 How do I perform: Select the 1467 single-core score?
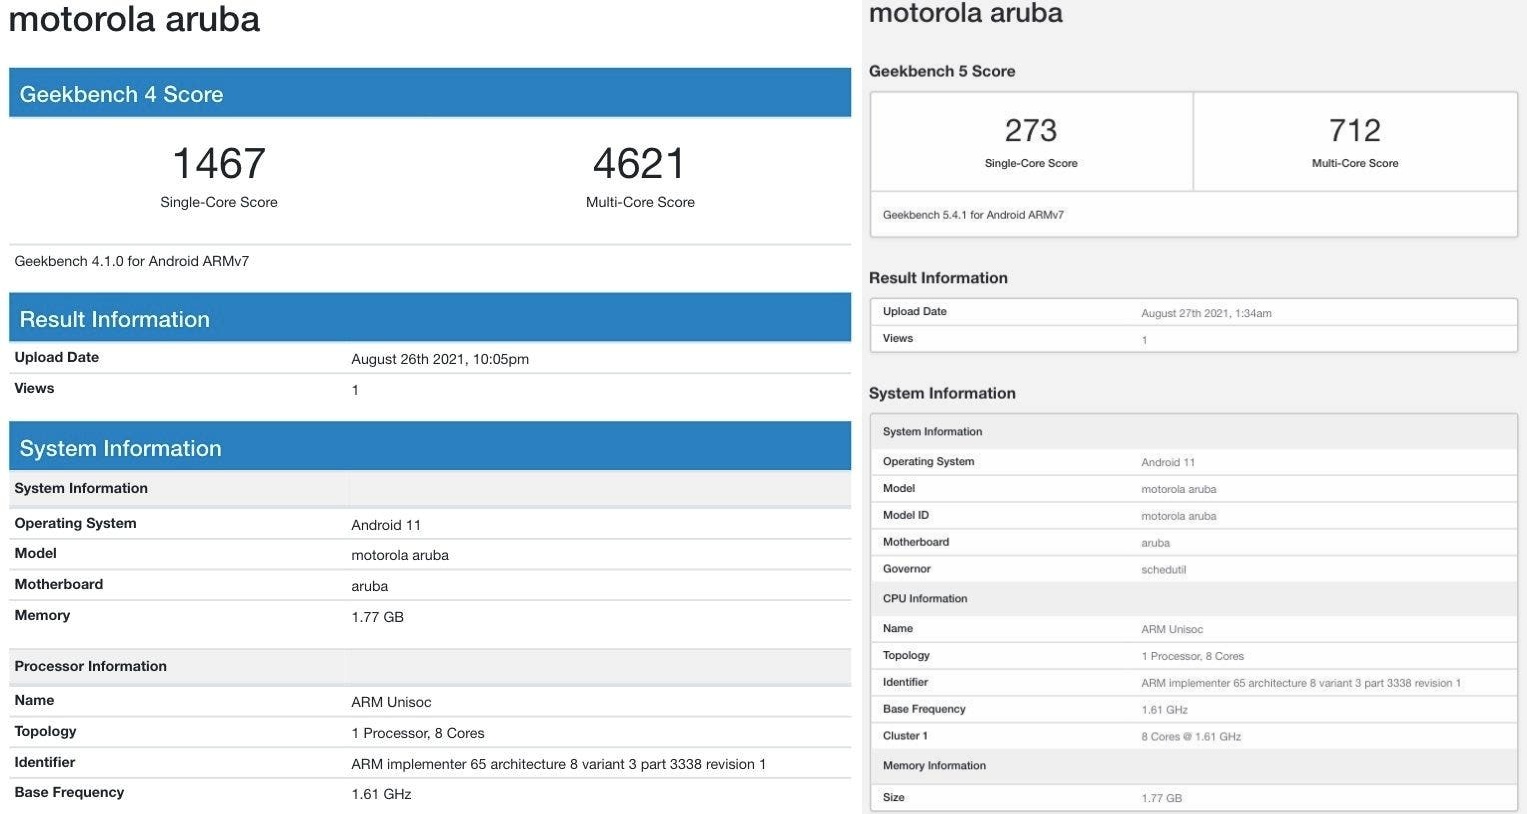(219, 164)
